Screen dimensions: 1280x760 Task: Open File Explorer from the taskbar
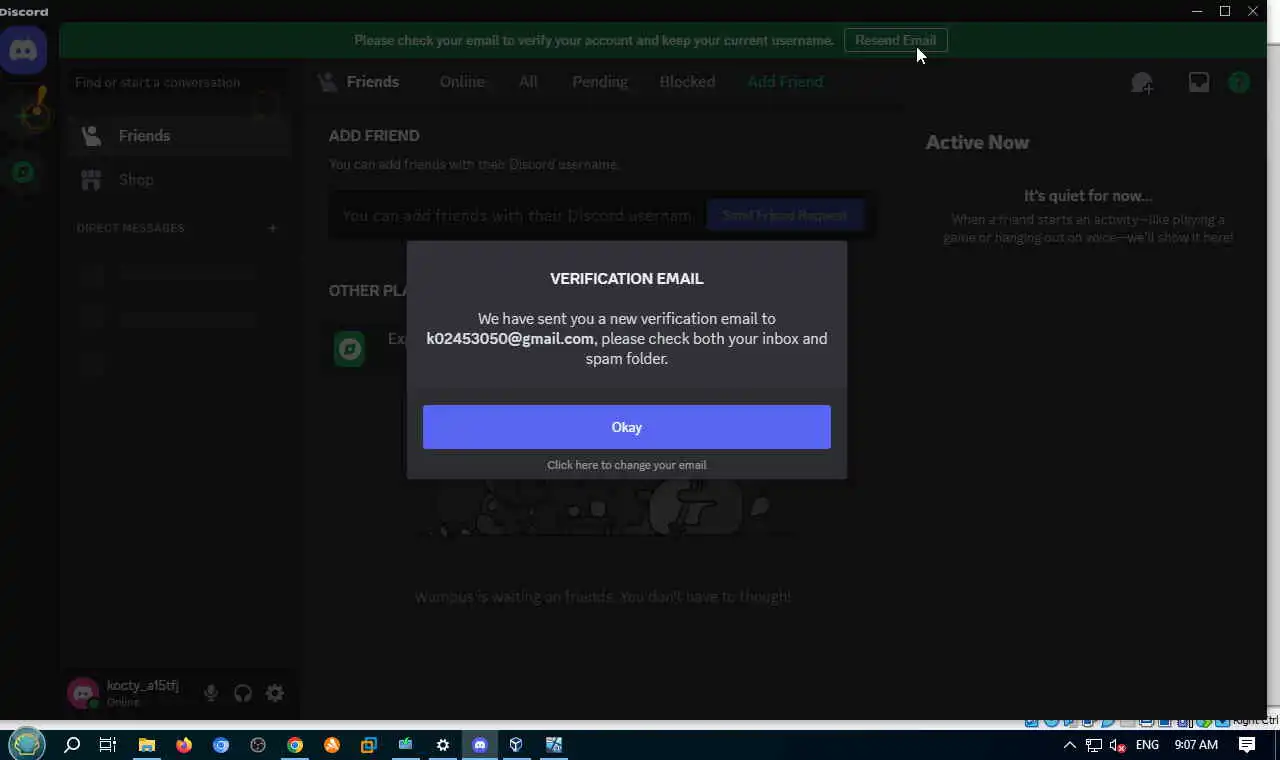[147, 745]
